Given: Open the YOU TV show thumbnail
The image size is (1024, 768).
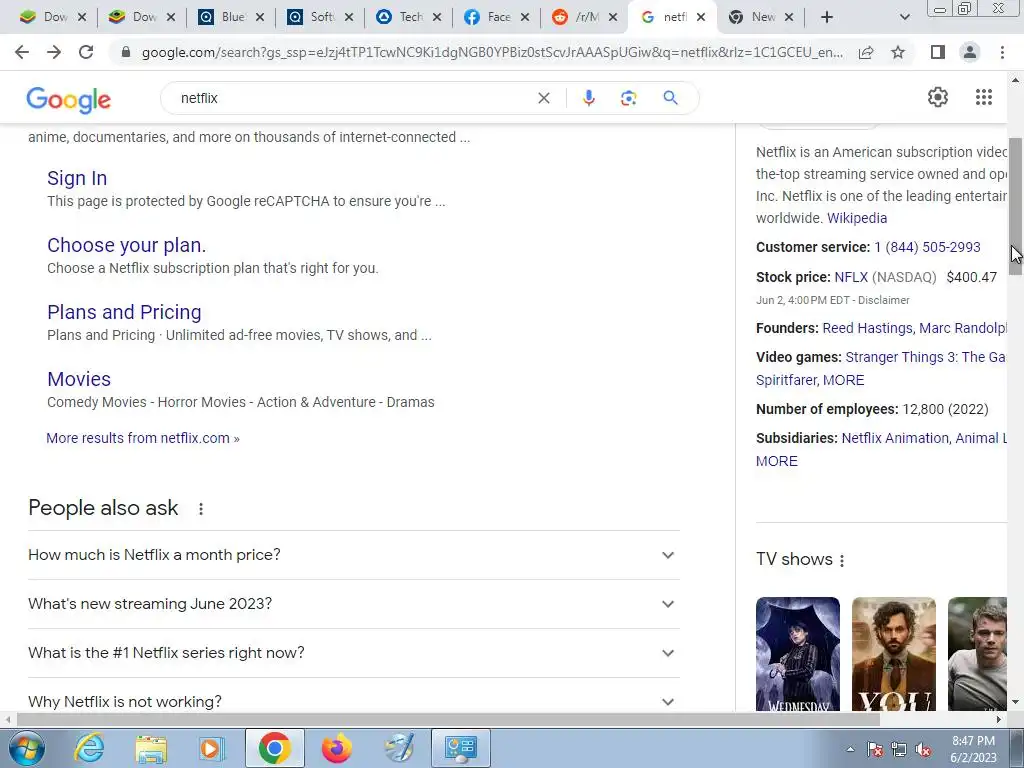Looking at the screenshot, I should 893,654.
